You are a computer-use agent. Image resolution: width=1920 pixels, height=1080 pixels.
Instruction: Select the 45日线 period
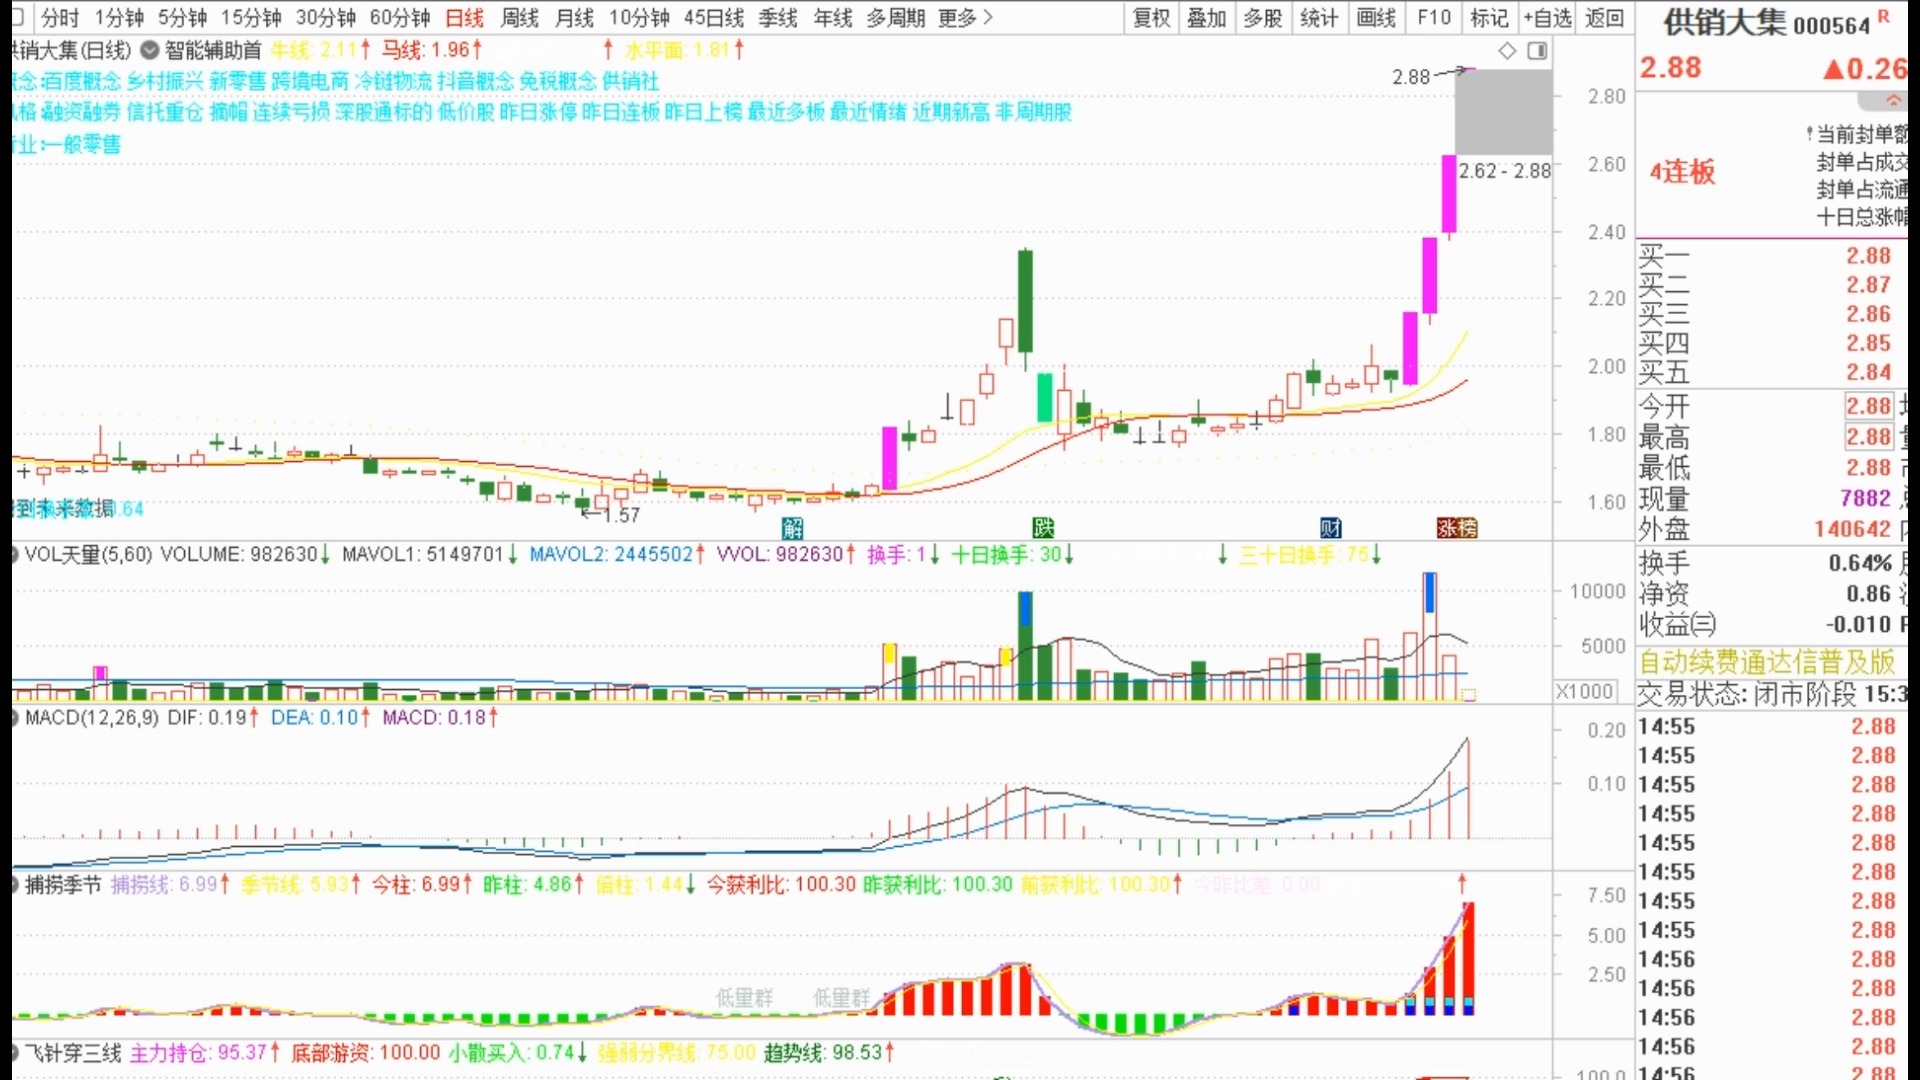pyautogui.click(x=714, y=18)
